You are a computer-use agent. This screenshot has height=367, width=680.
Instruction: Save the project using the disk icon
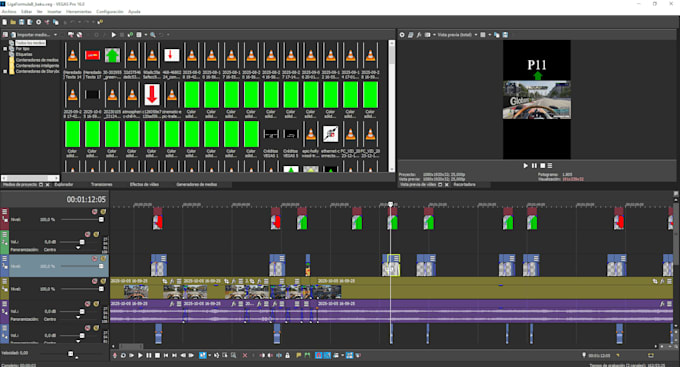pos(21,22)
